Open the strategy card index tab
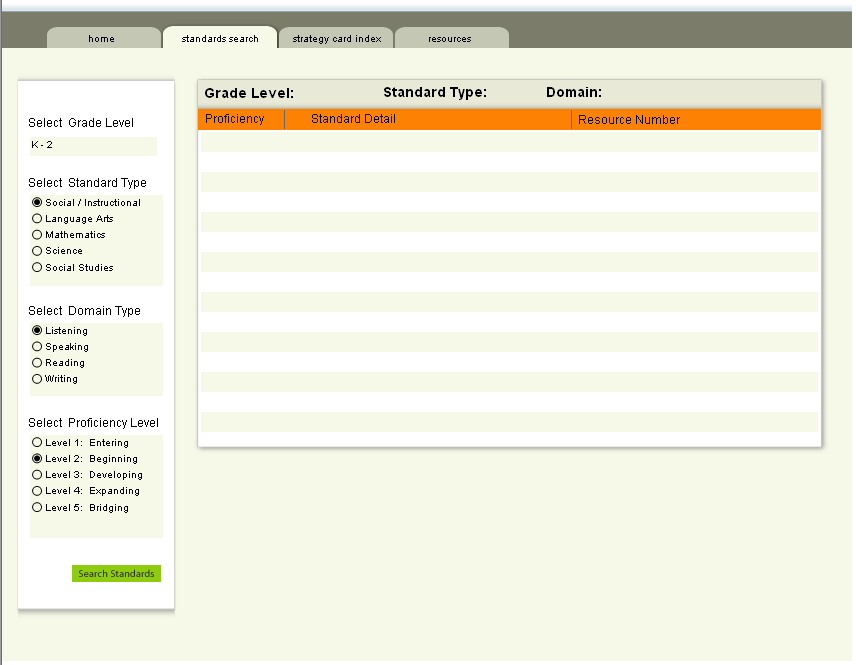Viewport: 856px width, 665px height. 336,39
